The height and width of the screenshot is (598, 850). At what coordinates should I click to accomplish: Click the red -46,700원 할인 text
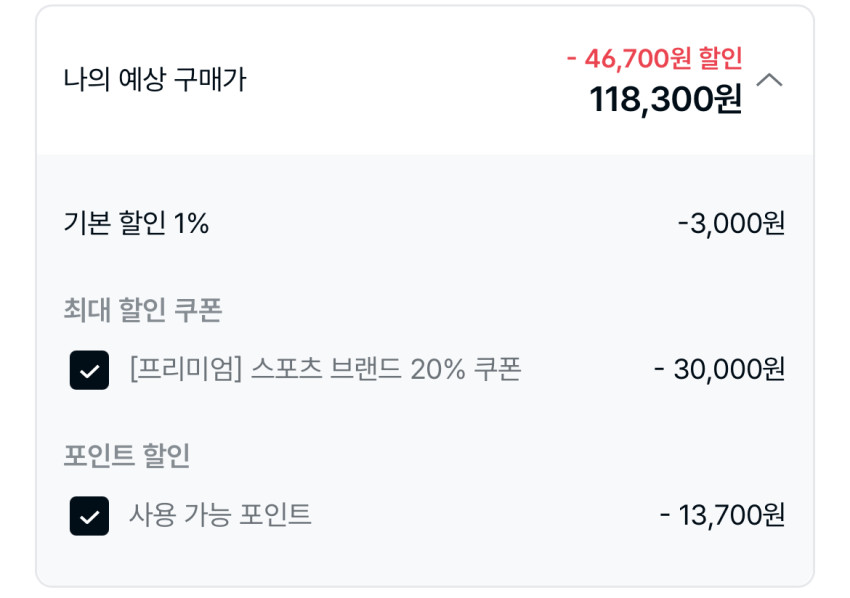point(654,58)
